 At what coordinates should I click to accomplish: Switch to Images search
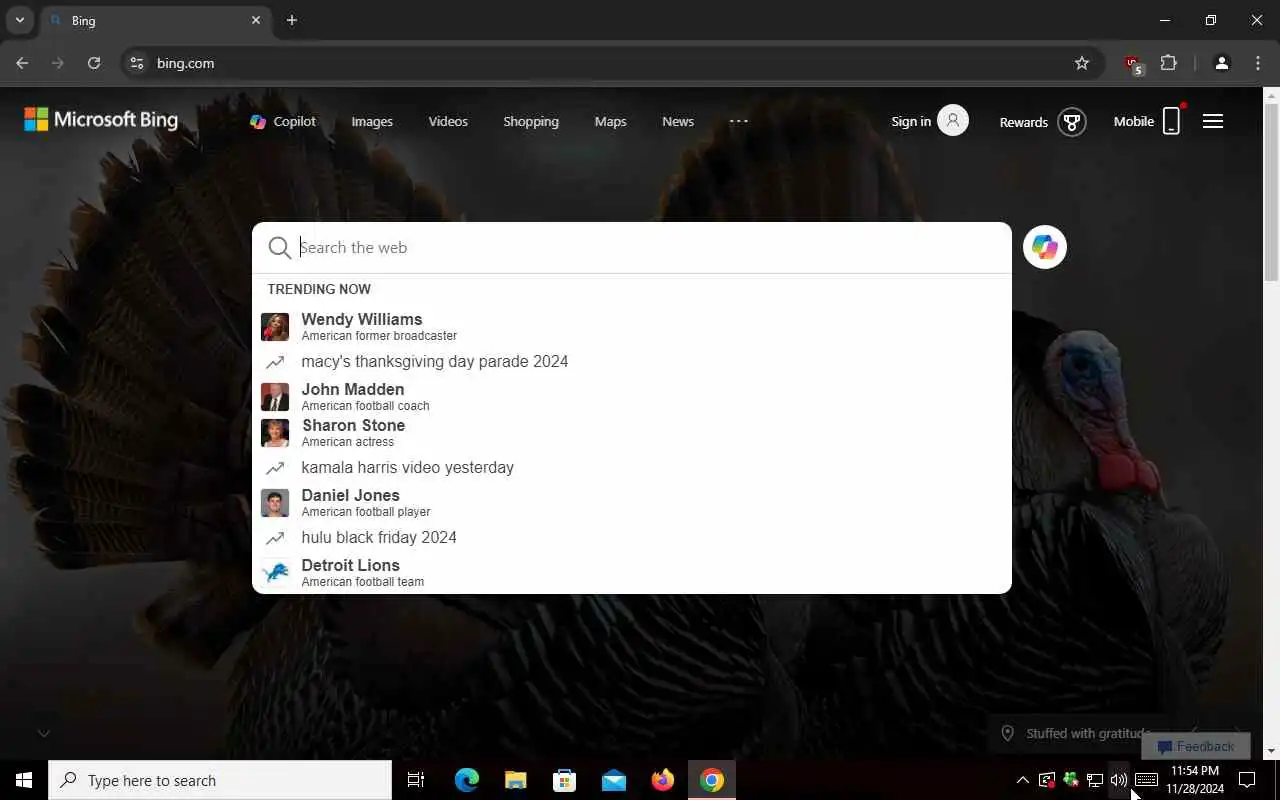coord(372,121)
